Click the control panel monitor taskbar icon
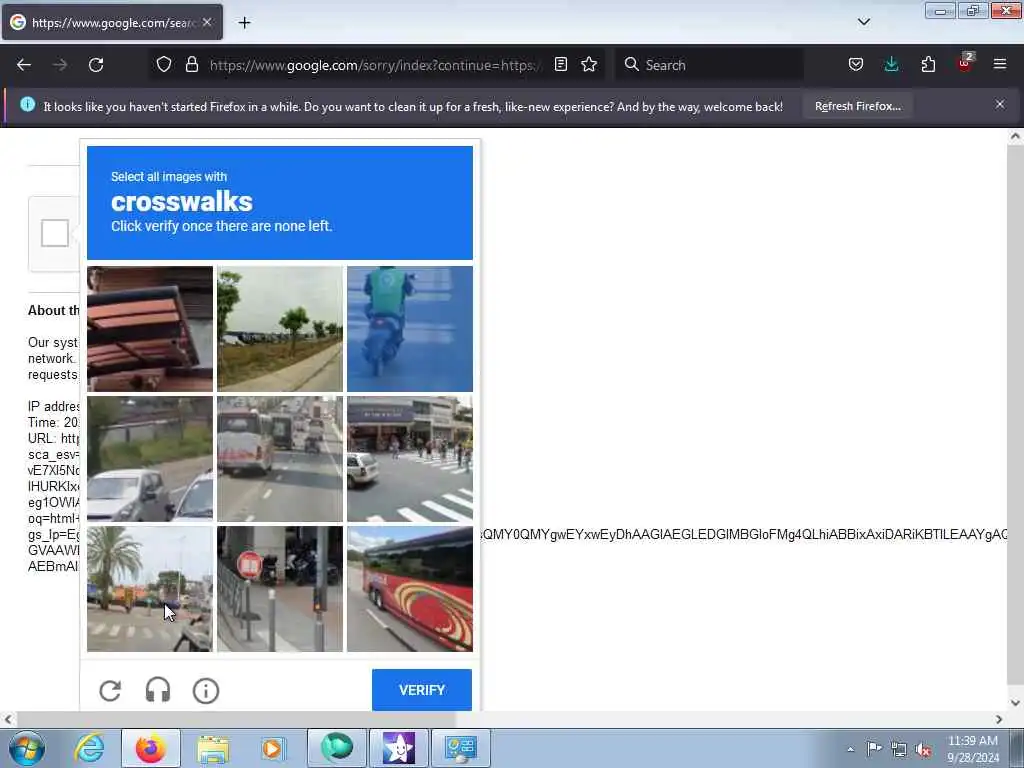The image size is (1024, 768). click(461, 748)
